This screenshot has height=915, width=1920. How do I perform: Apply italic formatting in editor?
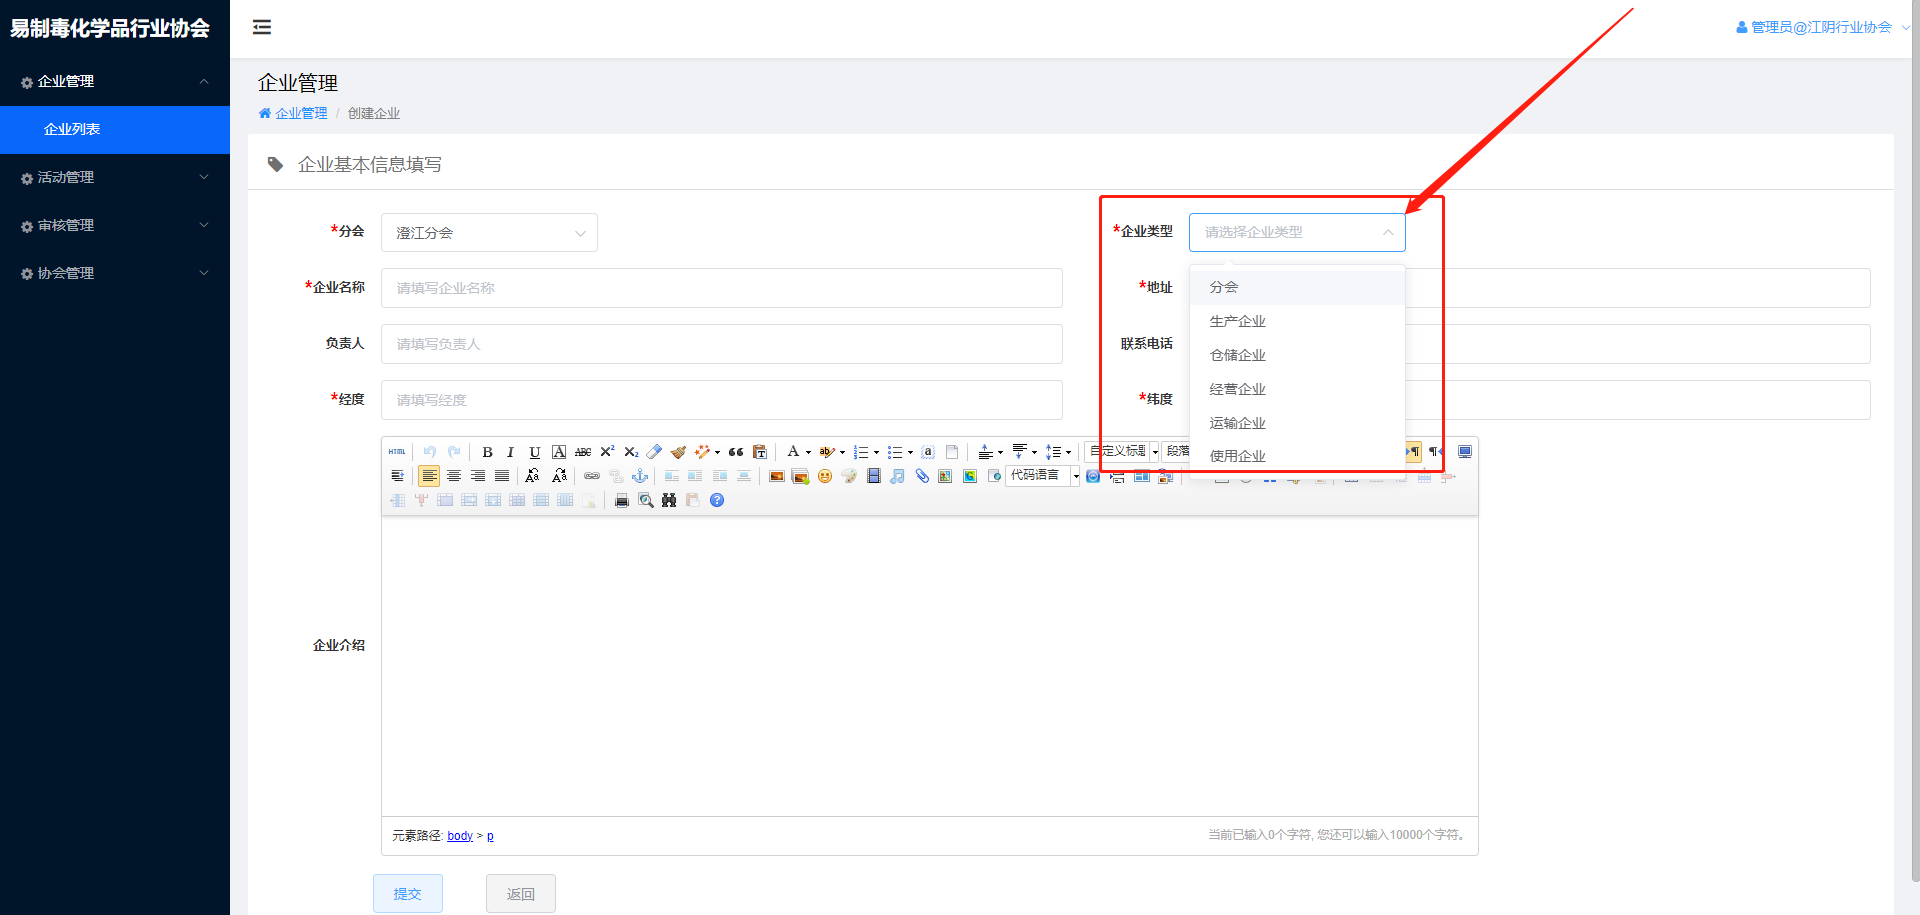510,452
